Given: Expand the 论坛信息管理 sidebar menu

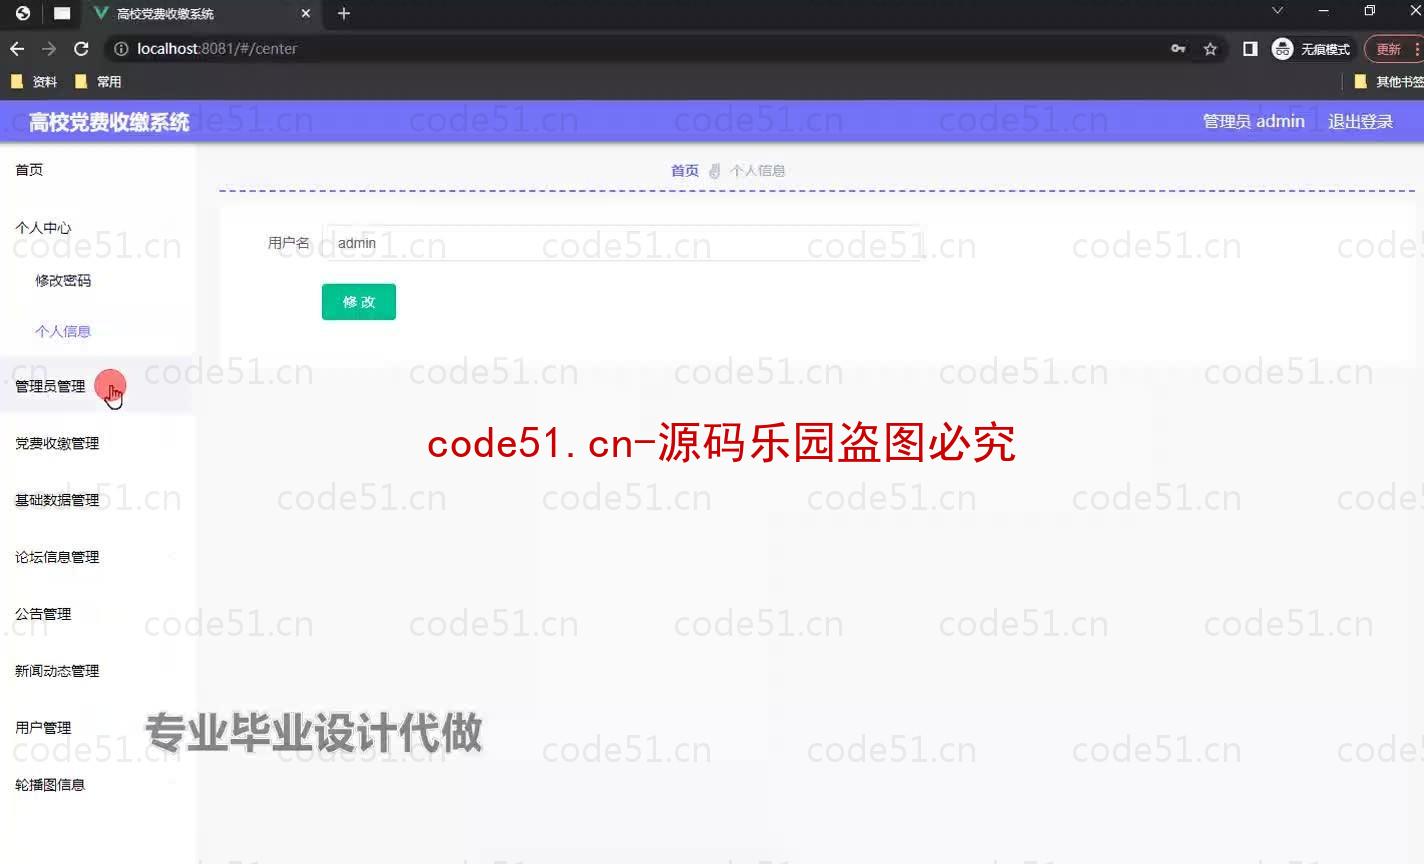Looking at the screenshot, I should (x=97, y=557).
